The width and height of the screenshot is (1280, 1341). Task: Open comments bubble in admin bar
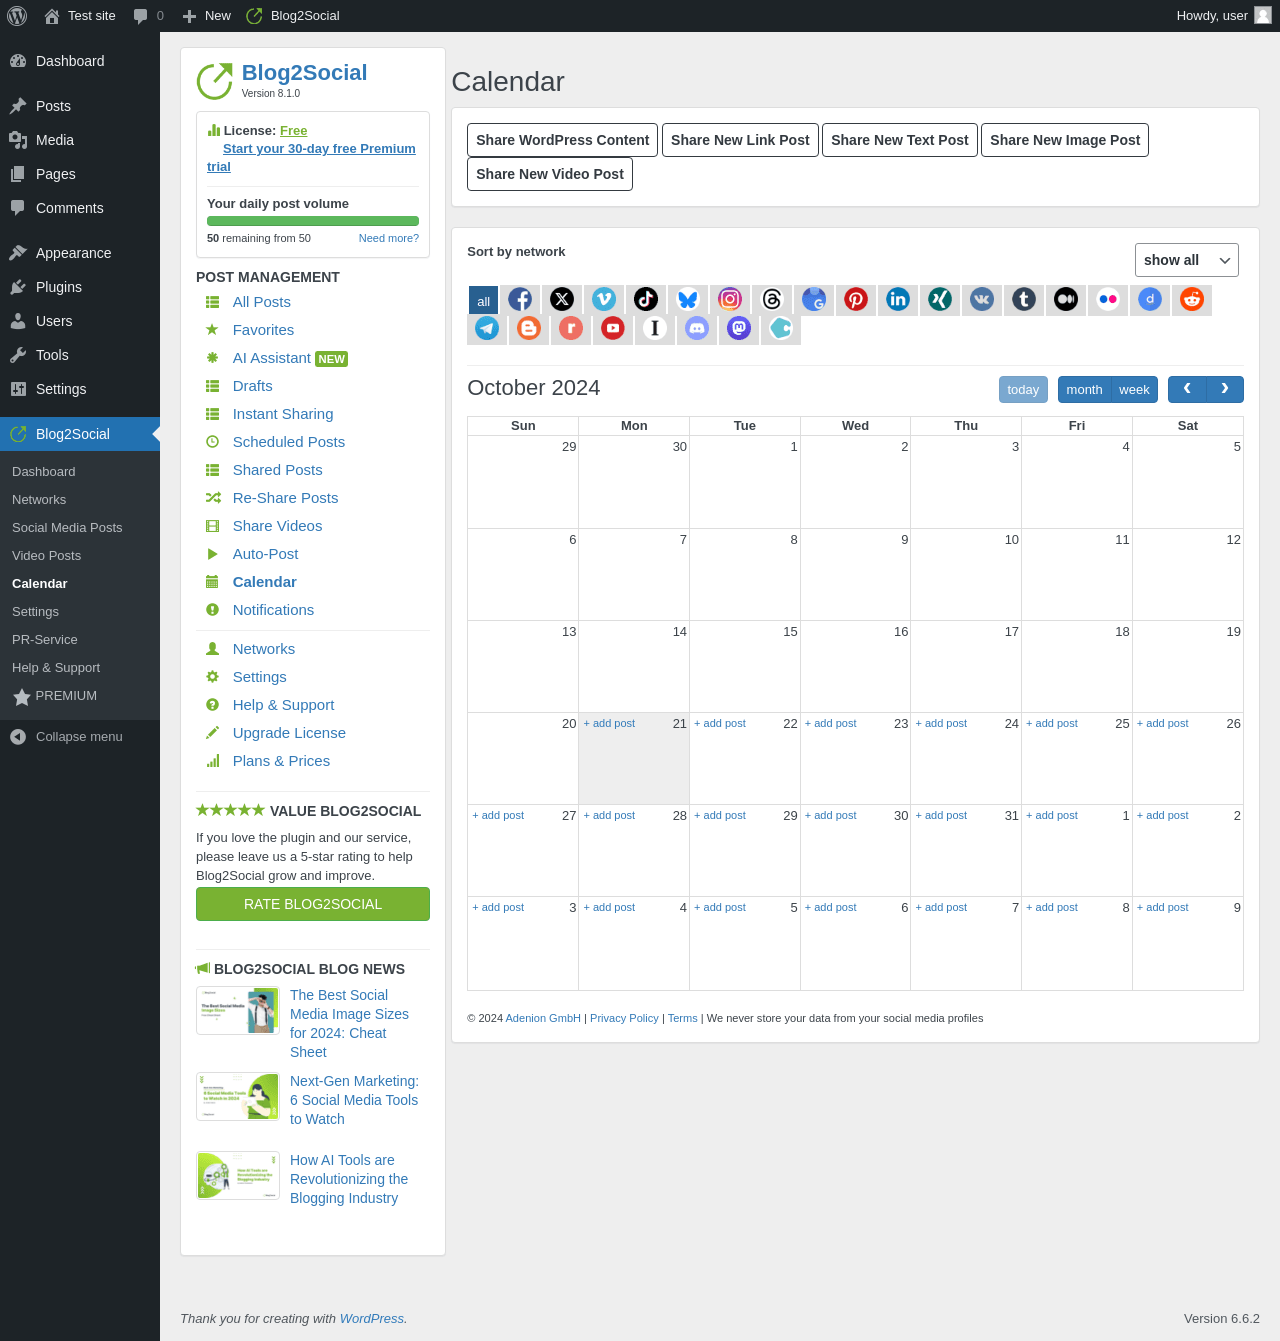pos(148,16)
